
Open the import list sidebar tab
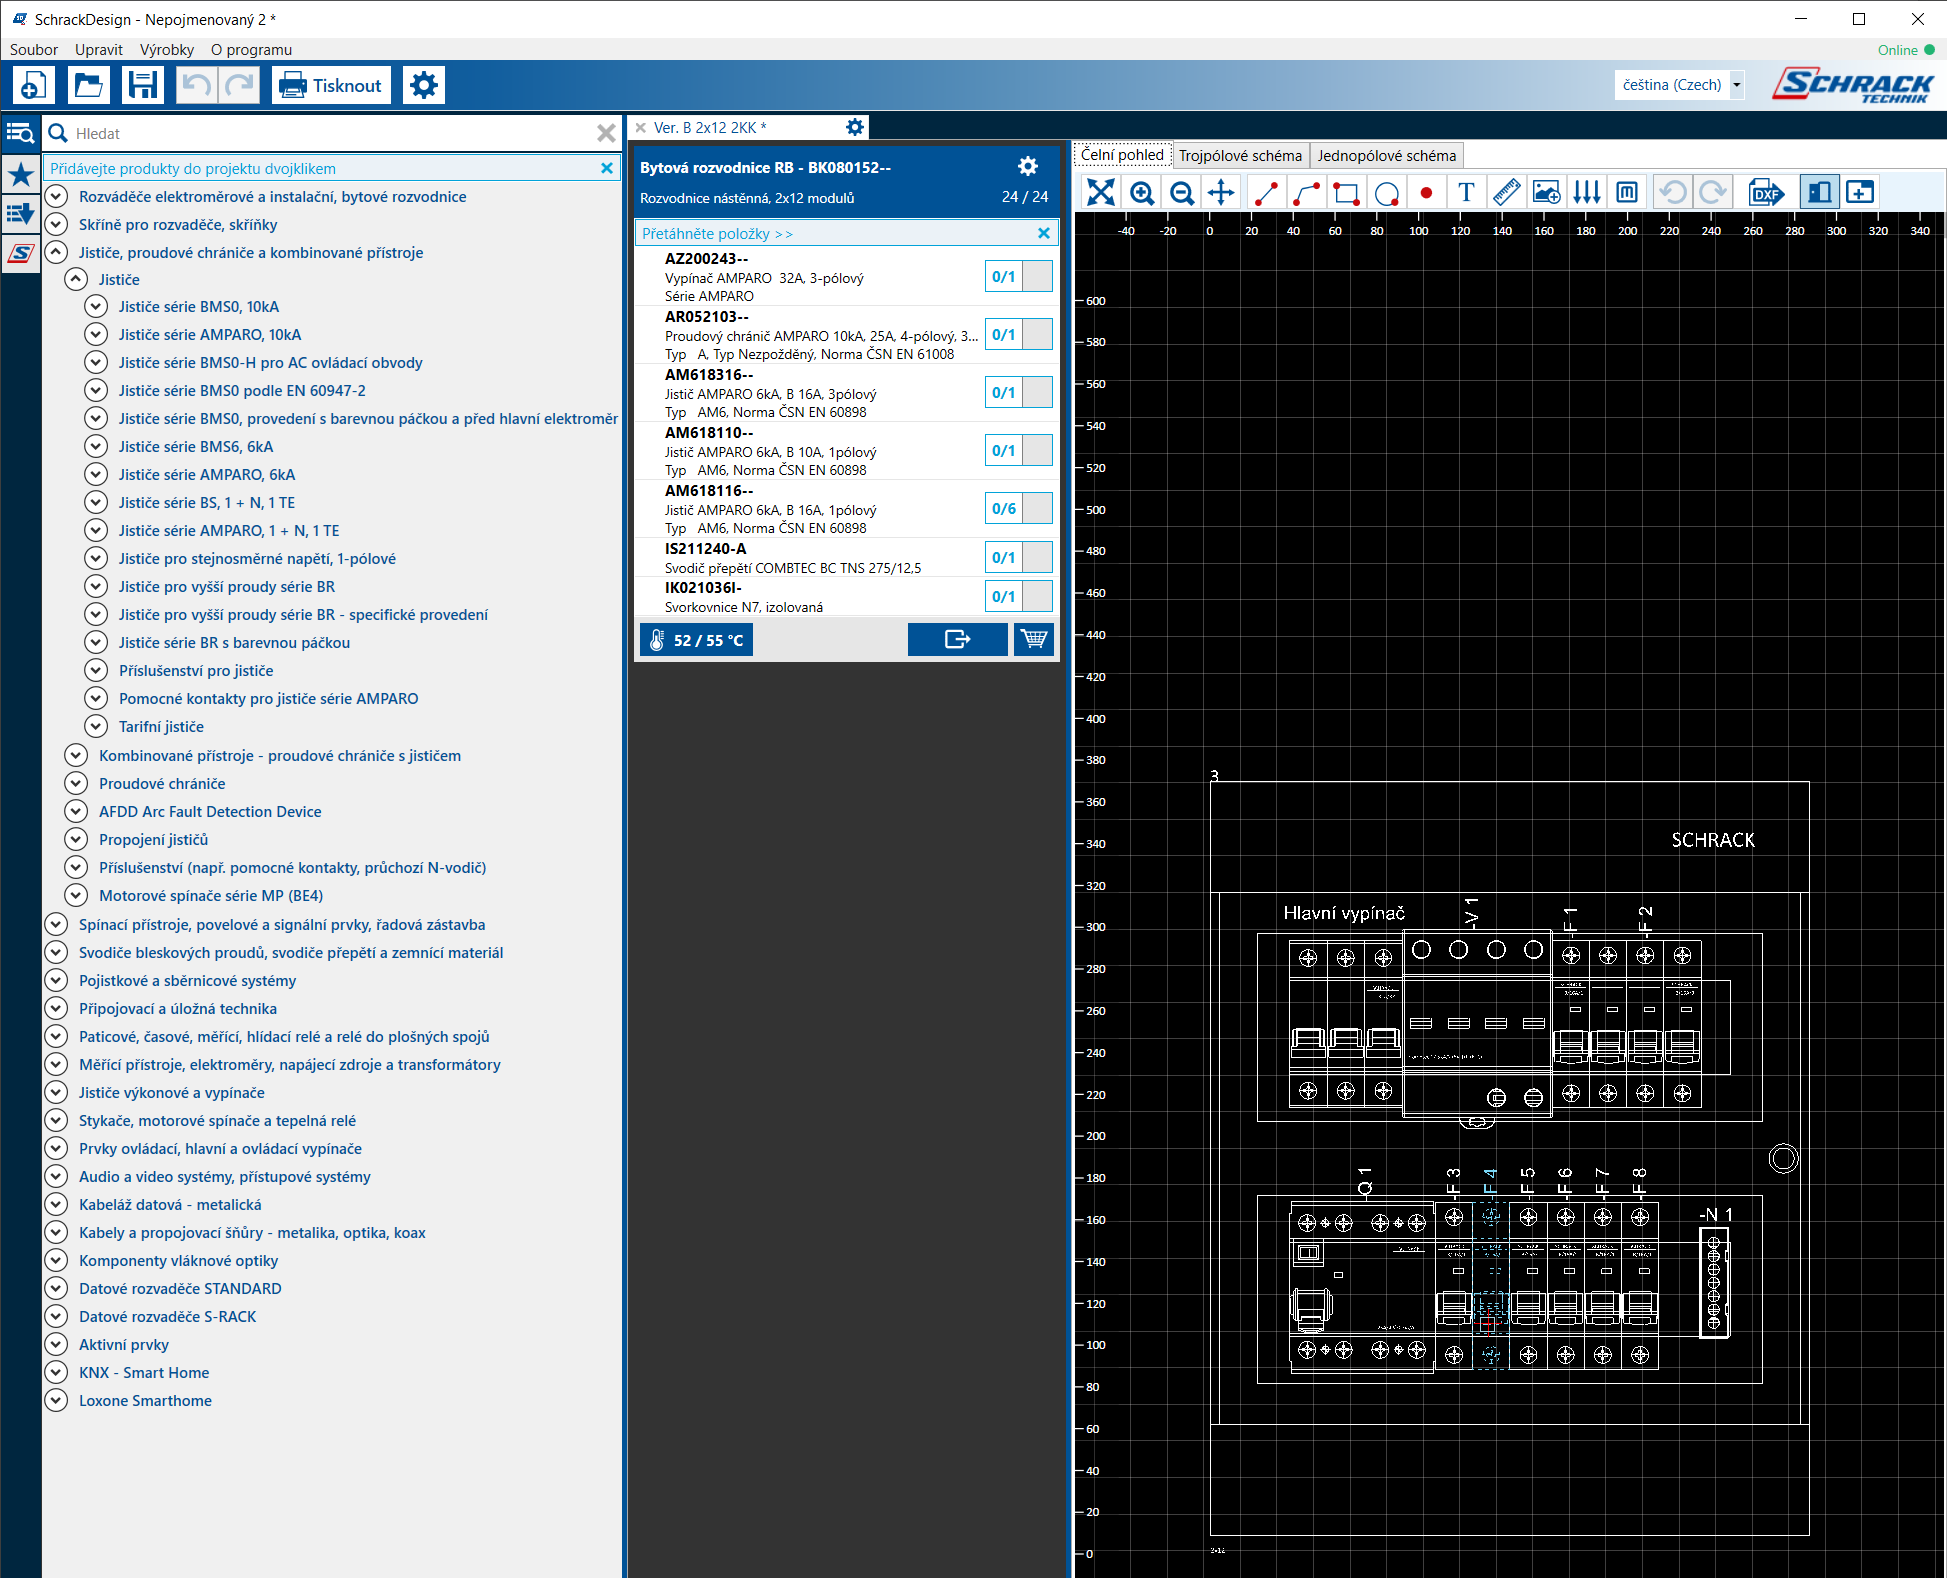tap(21, 213)
